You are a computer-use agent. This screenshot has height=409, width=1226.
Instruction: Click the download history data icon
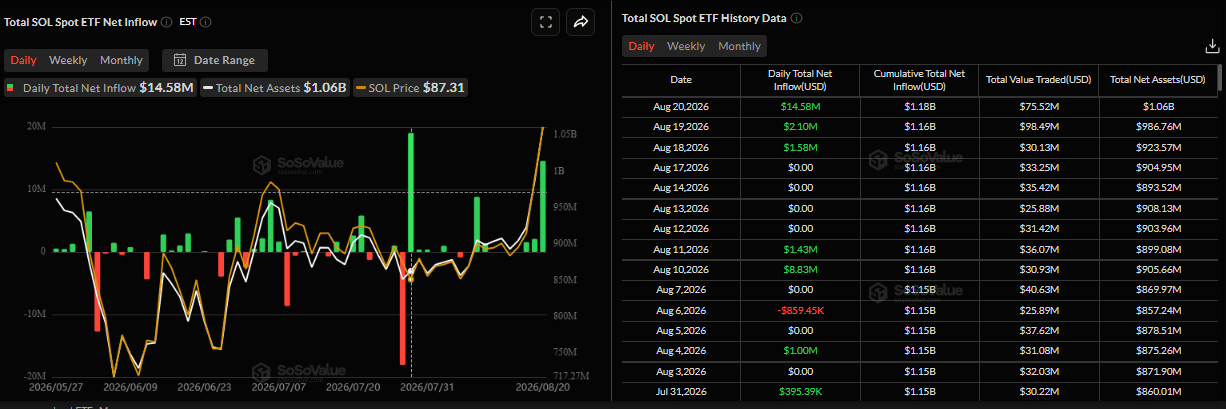click(1211, 46)
